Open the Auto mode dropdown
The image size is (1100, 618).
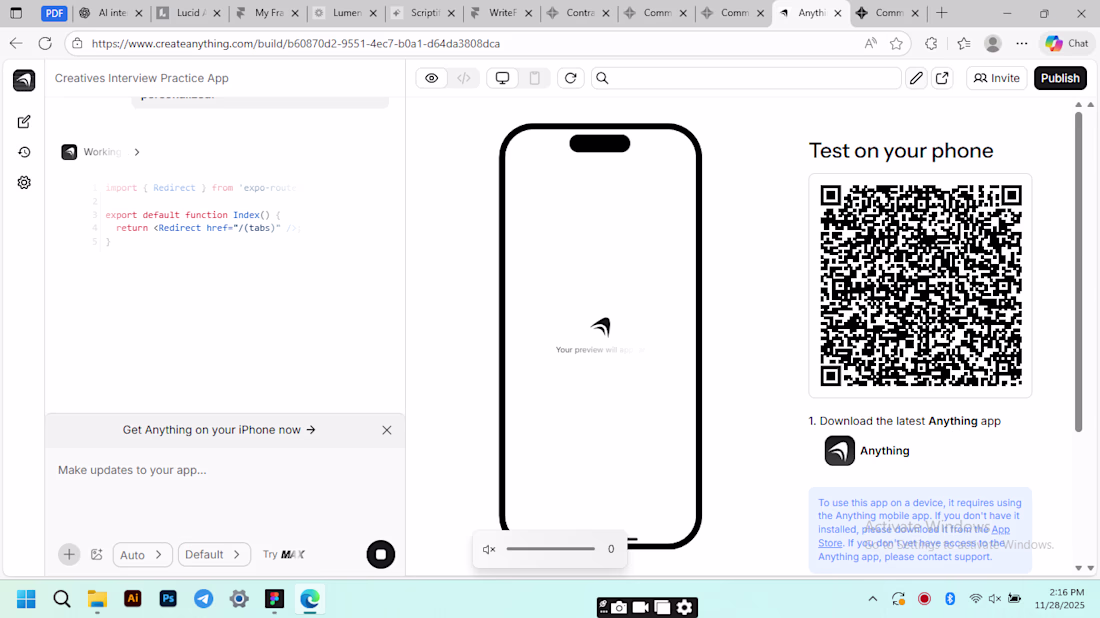tap(142, 554)
